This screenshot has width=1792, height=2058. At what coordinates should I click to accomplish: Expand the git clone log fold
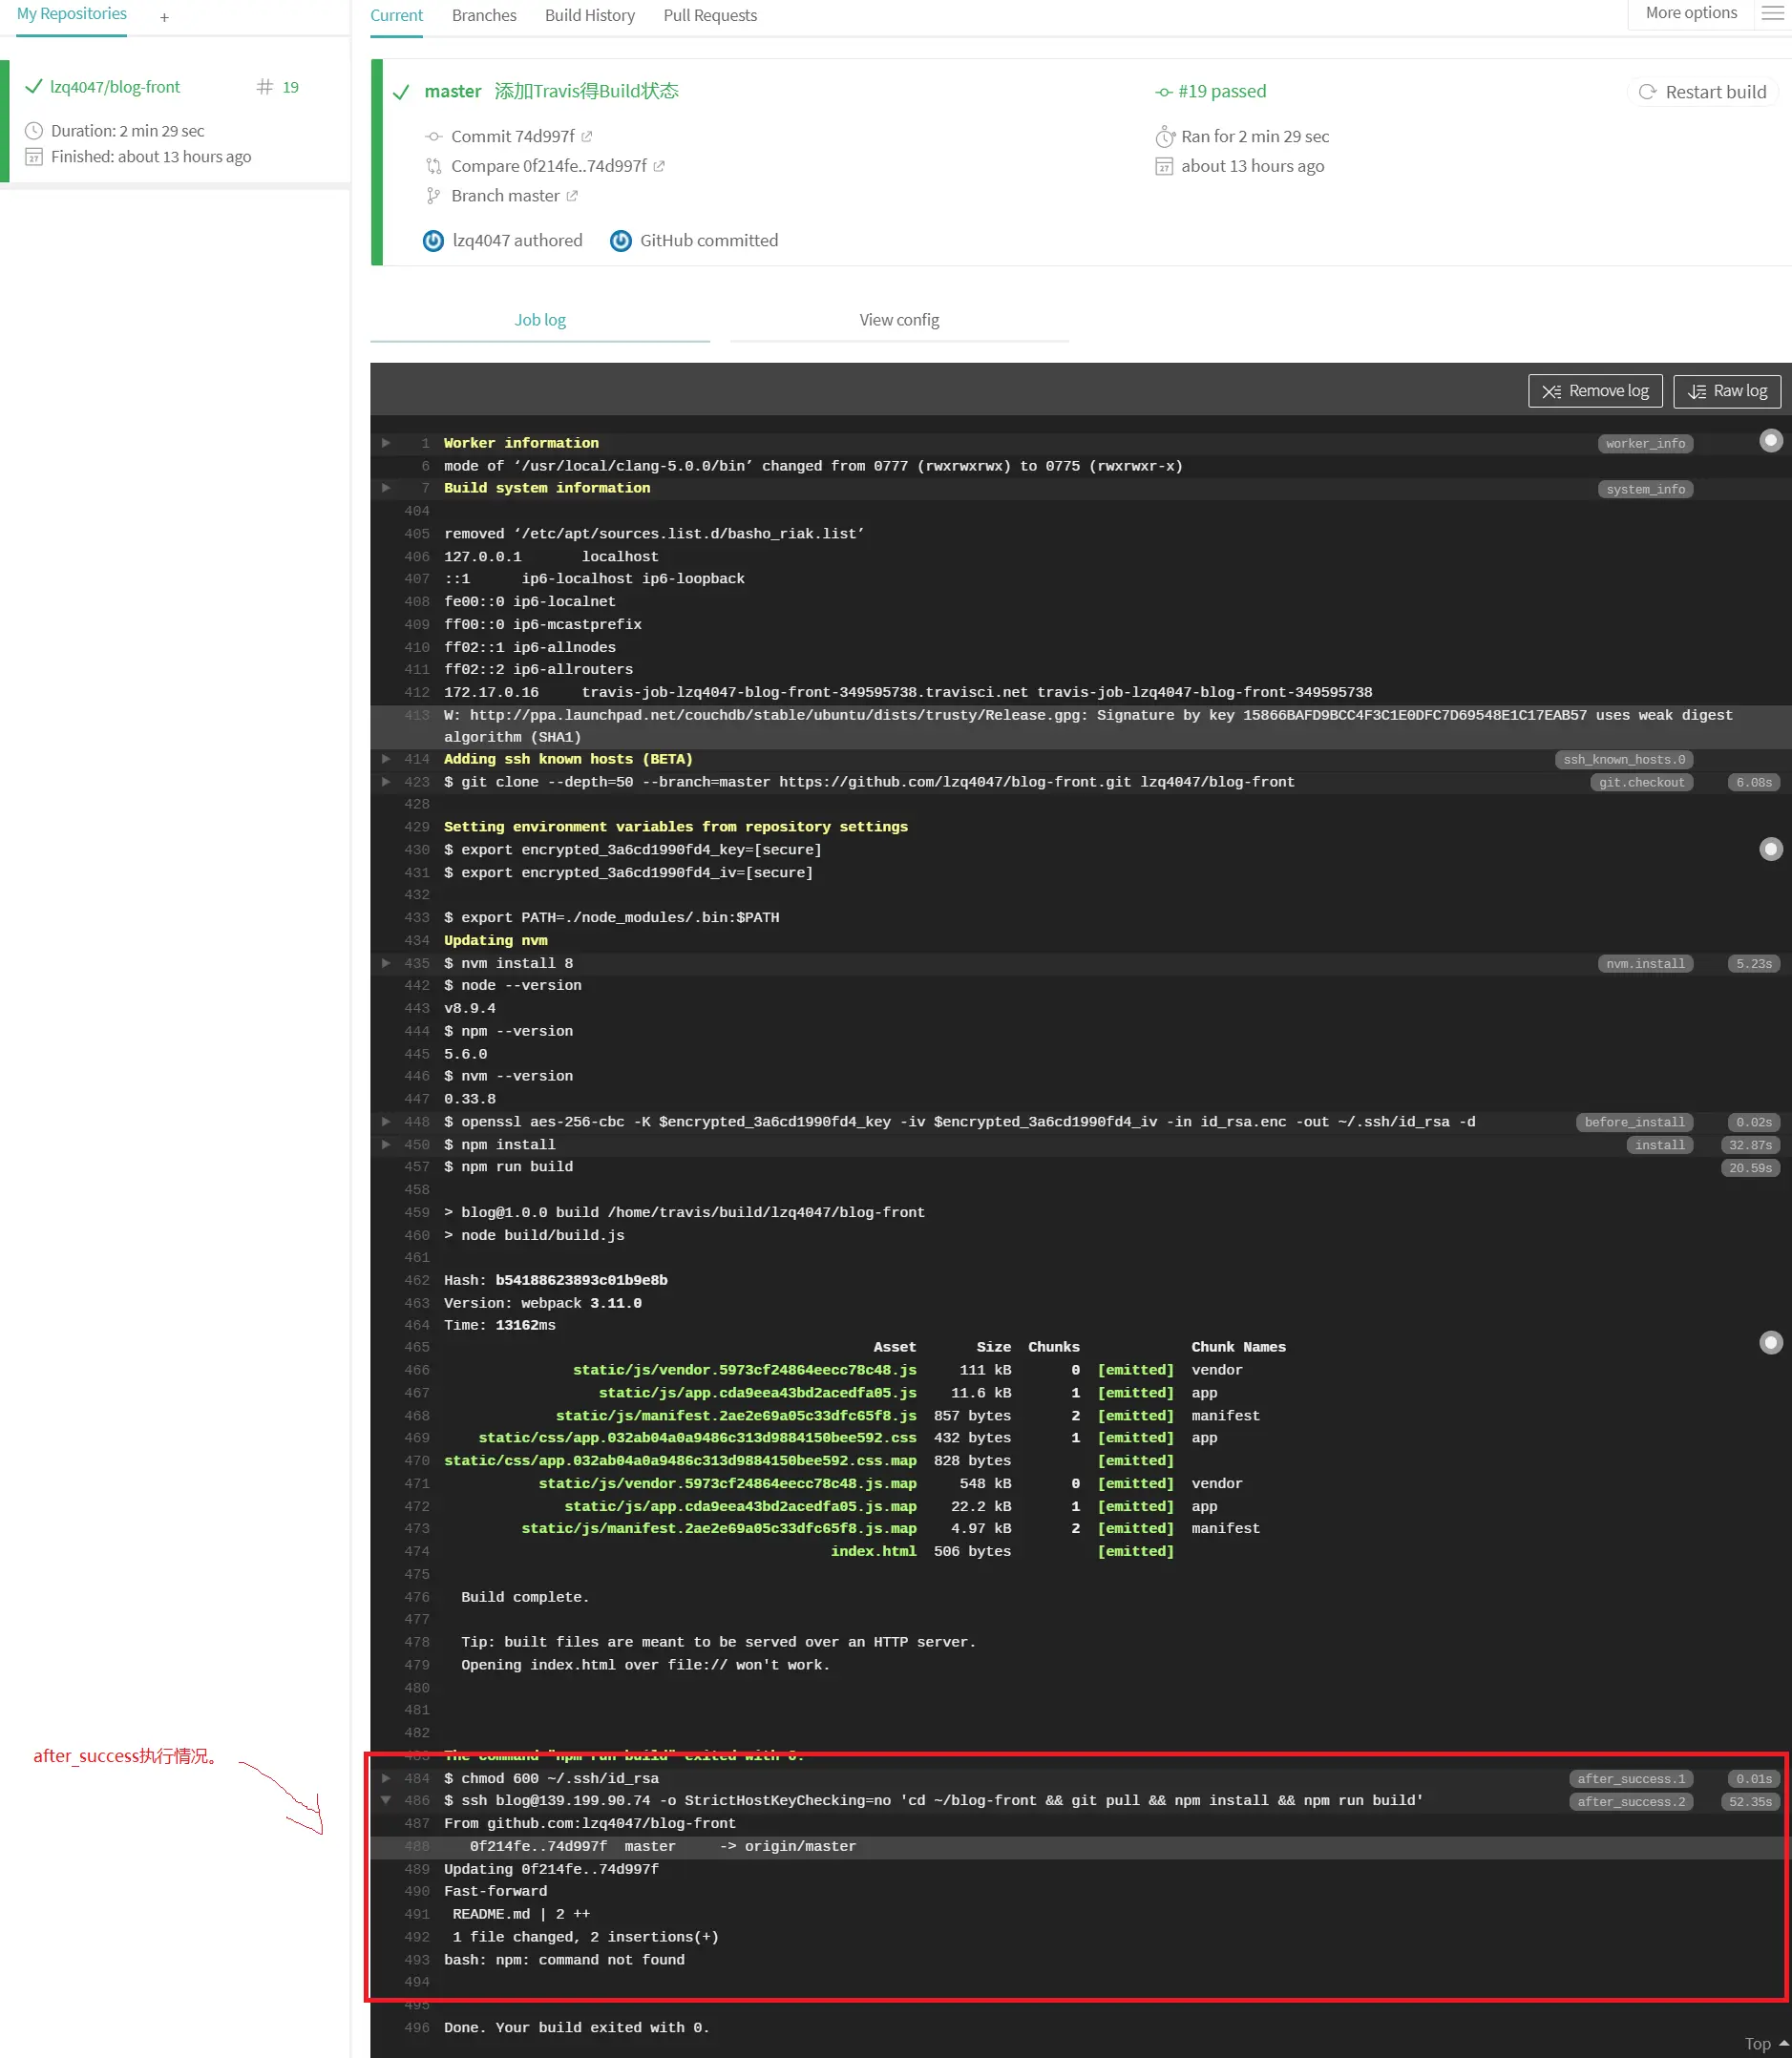(x=386, y=781)
